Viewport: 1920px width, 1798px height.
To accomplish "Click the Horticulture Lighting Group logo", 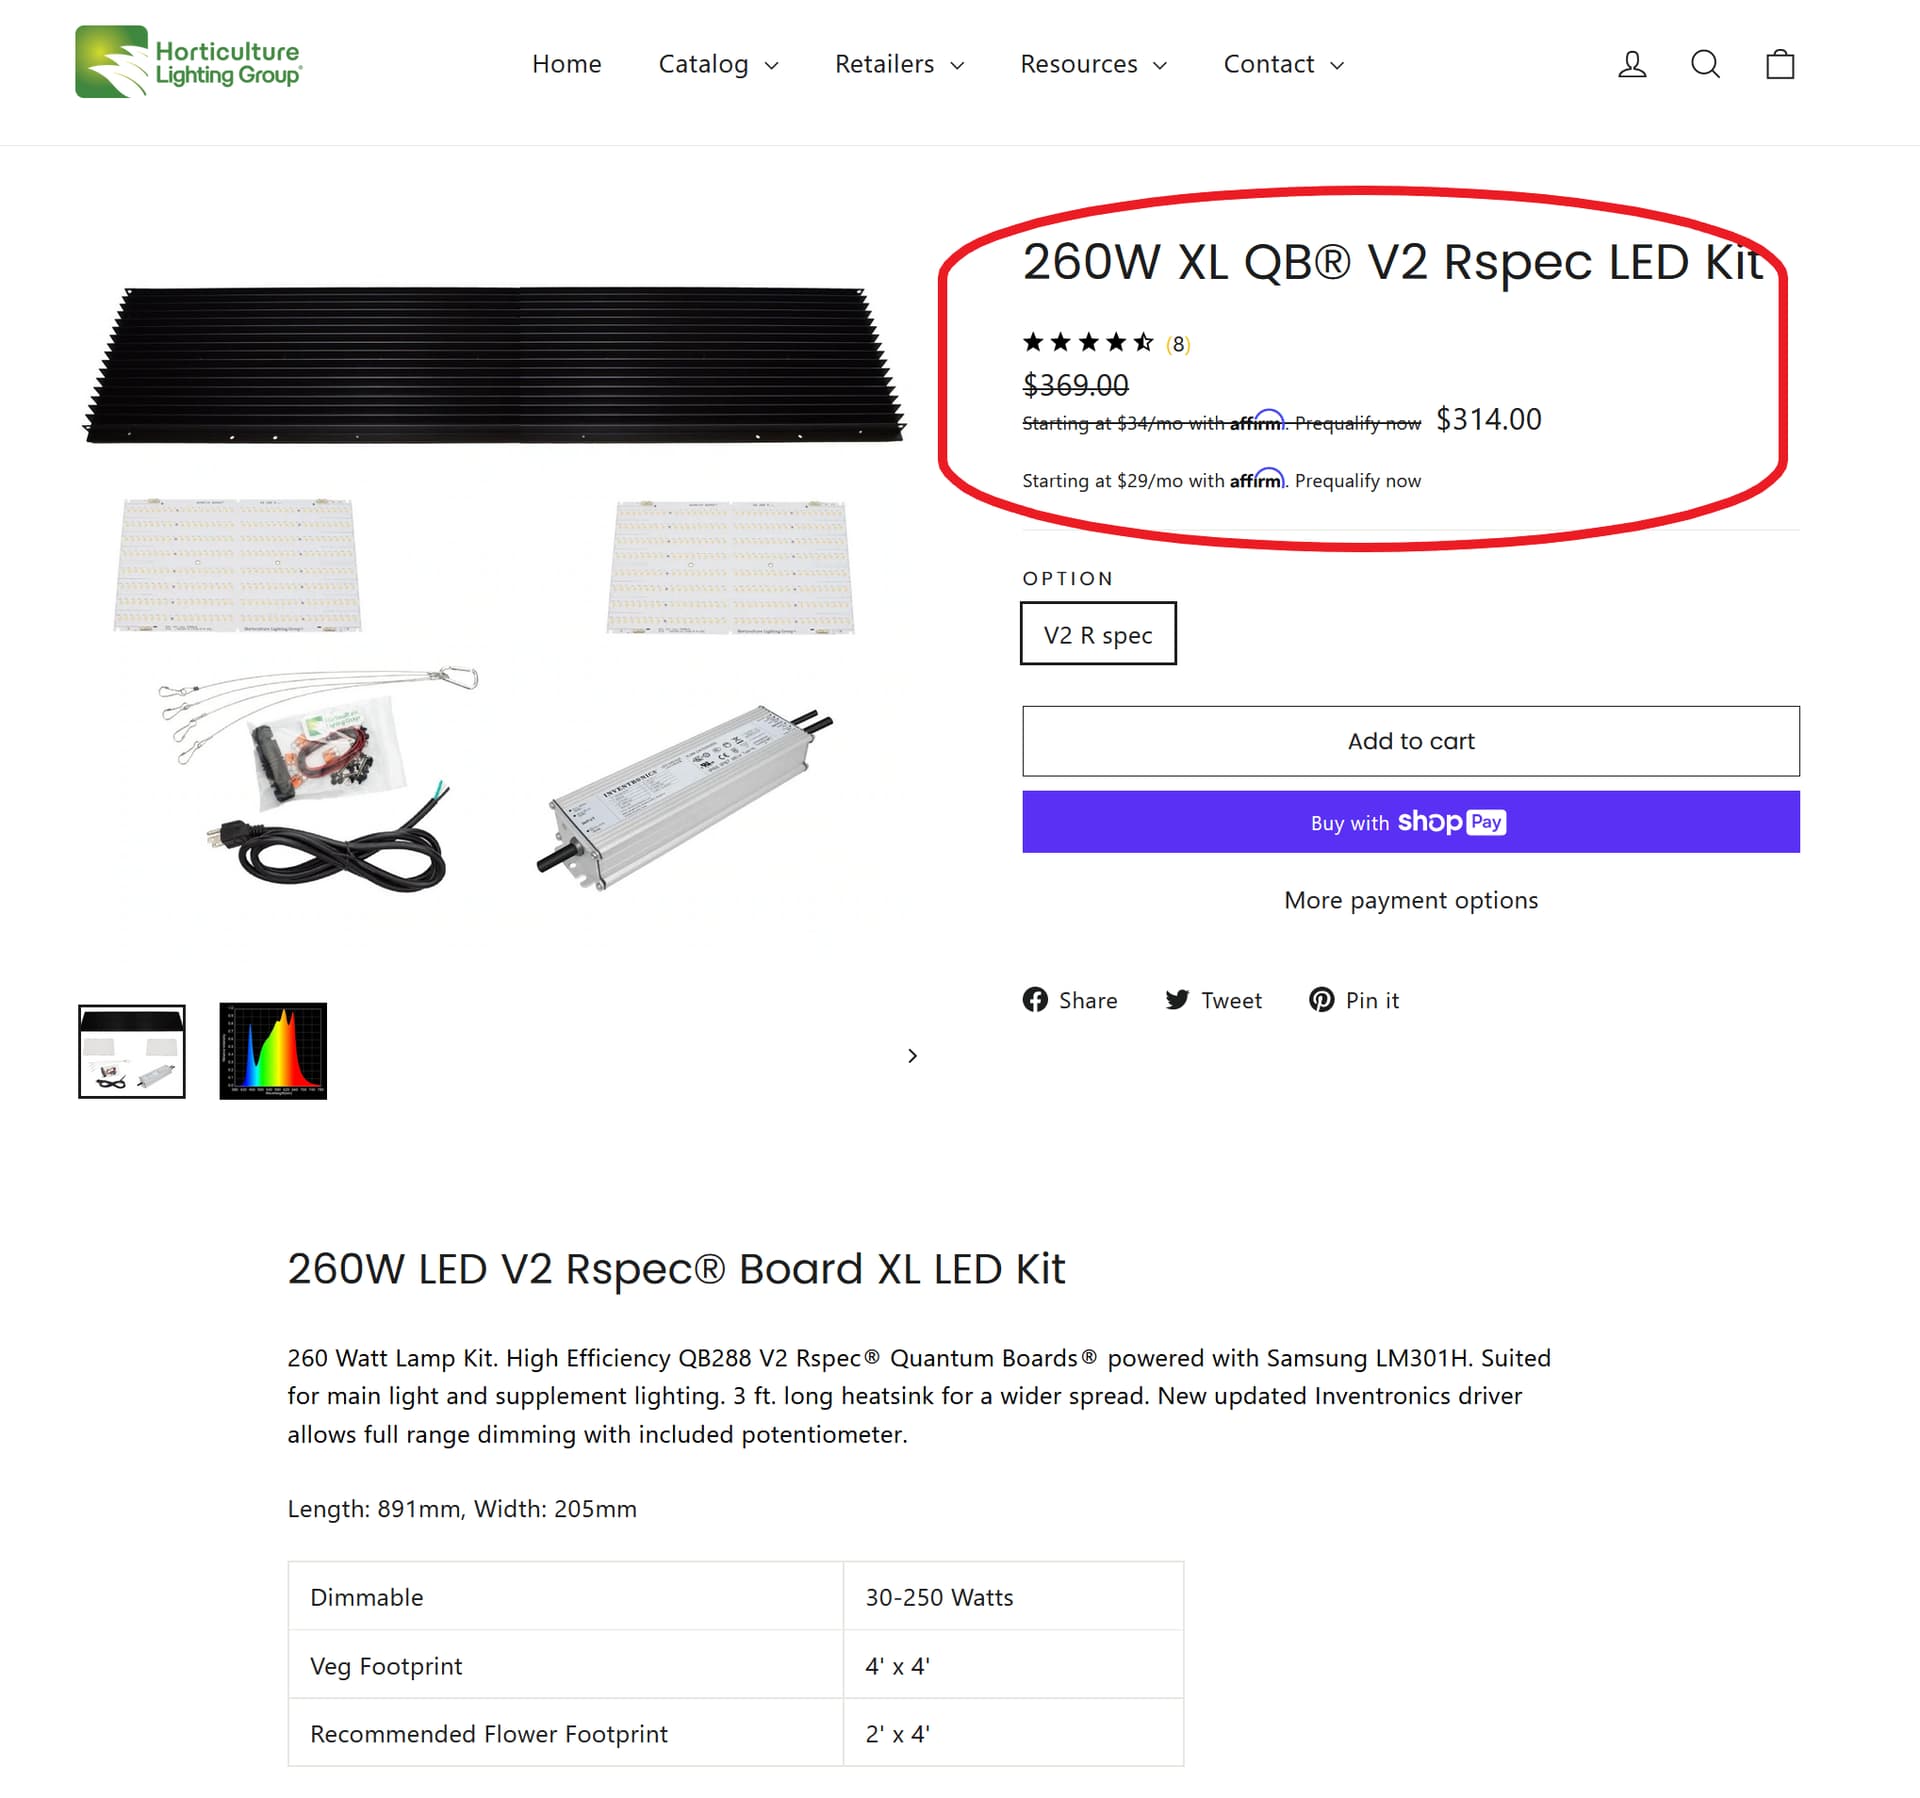I will (x=189, y=61).
